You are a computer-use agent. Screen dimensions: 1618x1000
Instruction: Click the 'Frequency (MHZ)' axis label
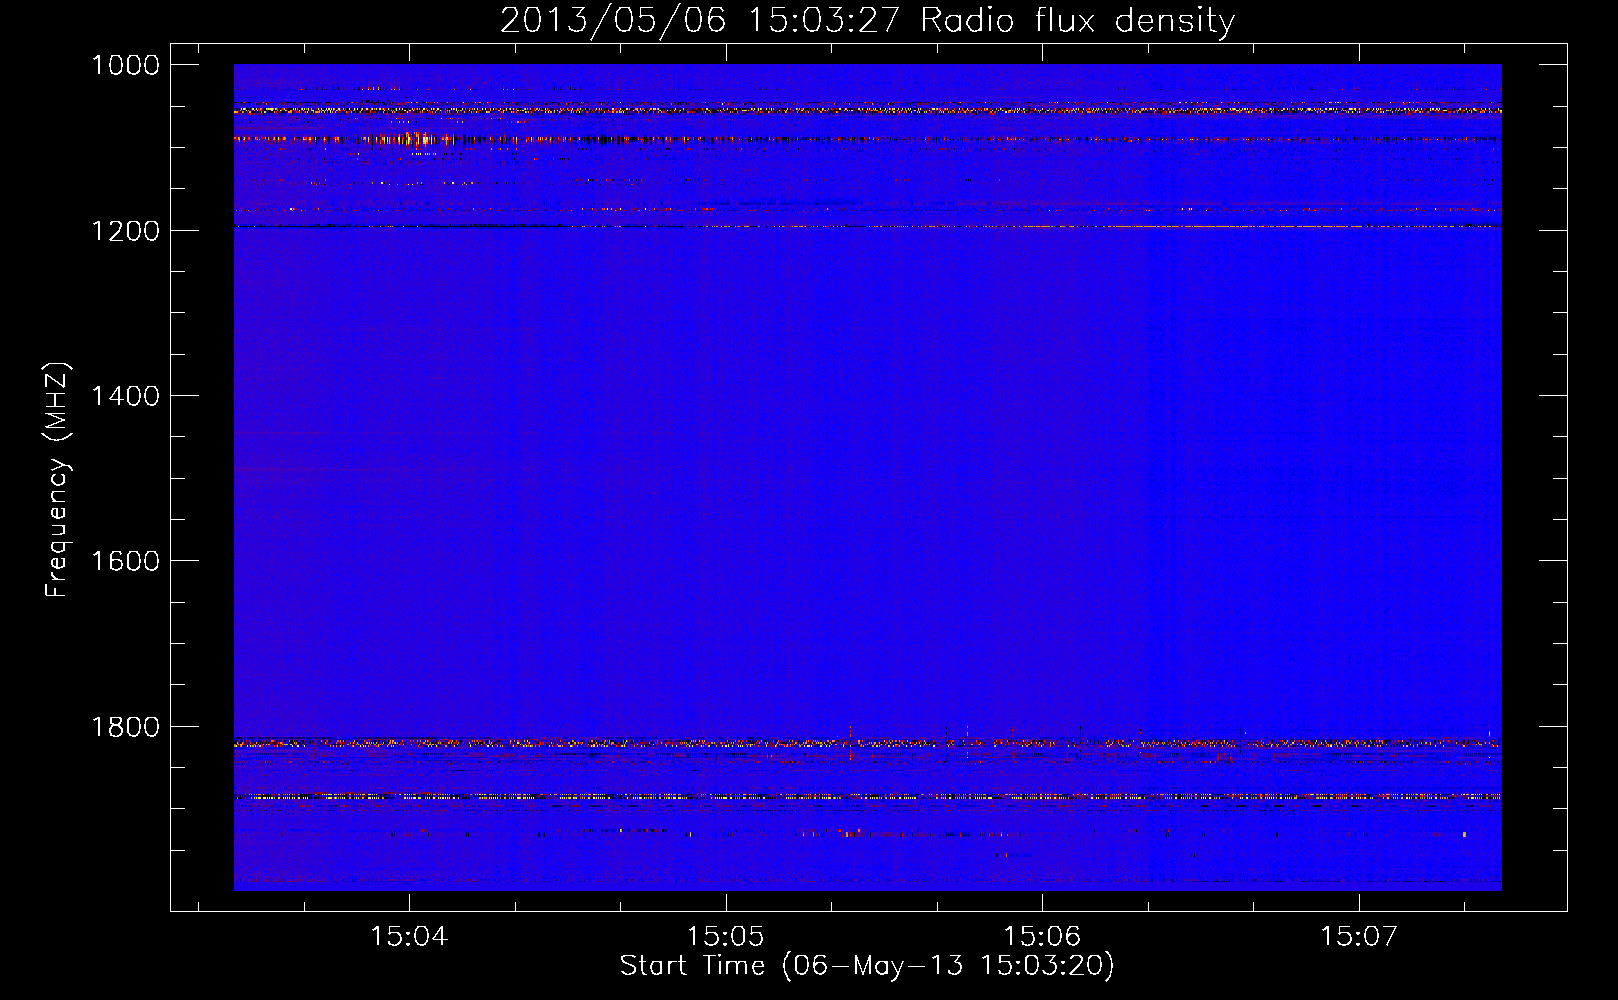(x=57, y=480)
